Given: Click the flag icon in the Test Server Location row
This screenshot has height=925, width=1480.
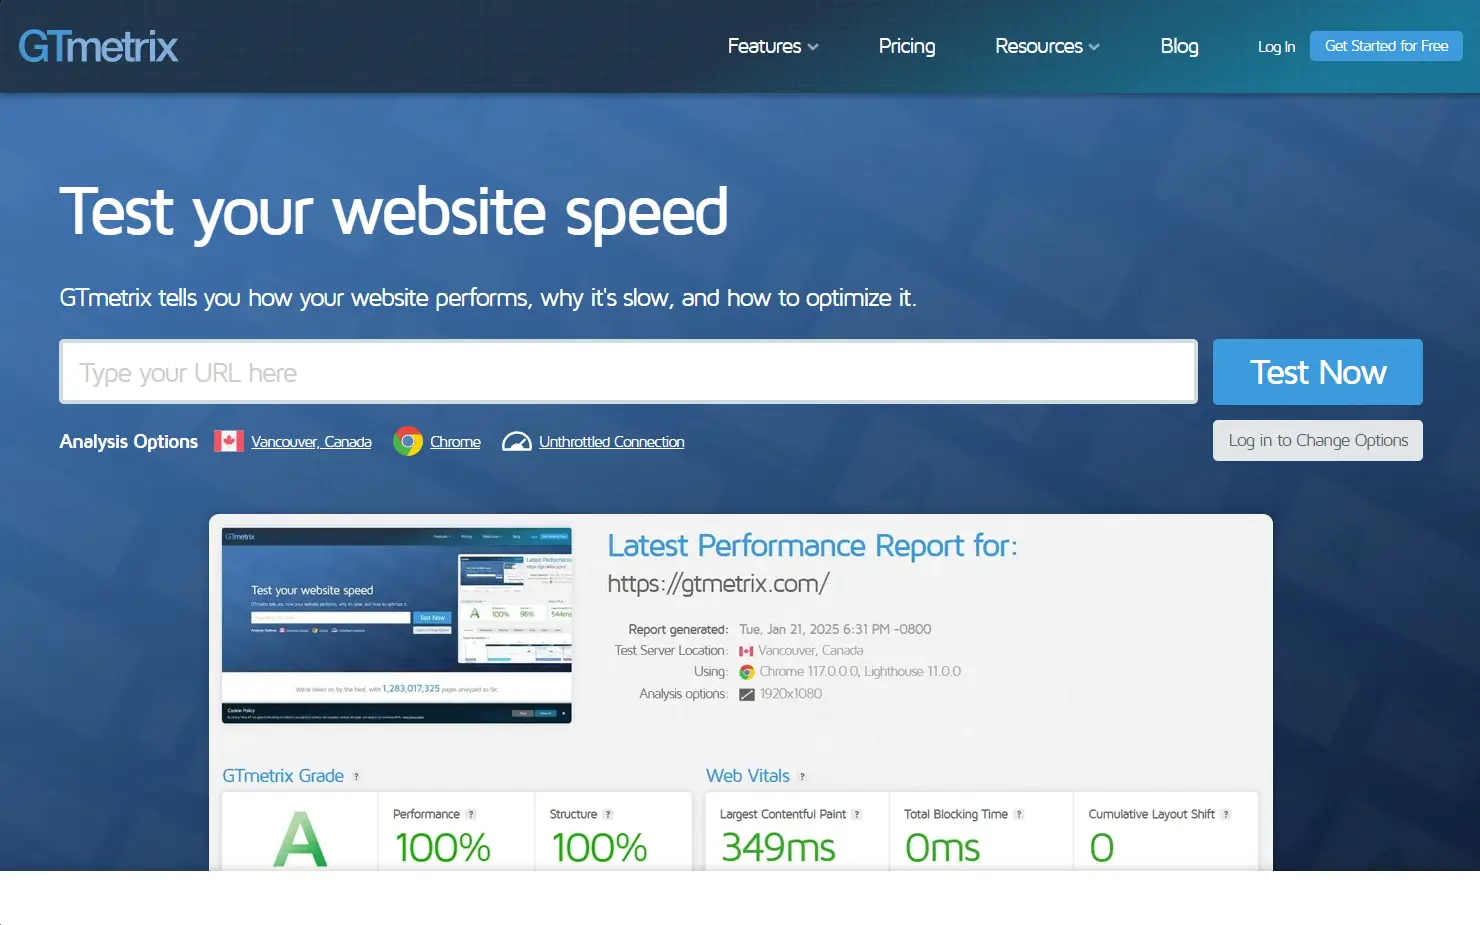Looking at the screenshot, I should tap(746, 651).
